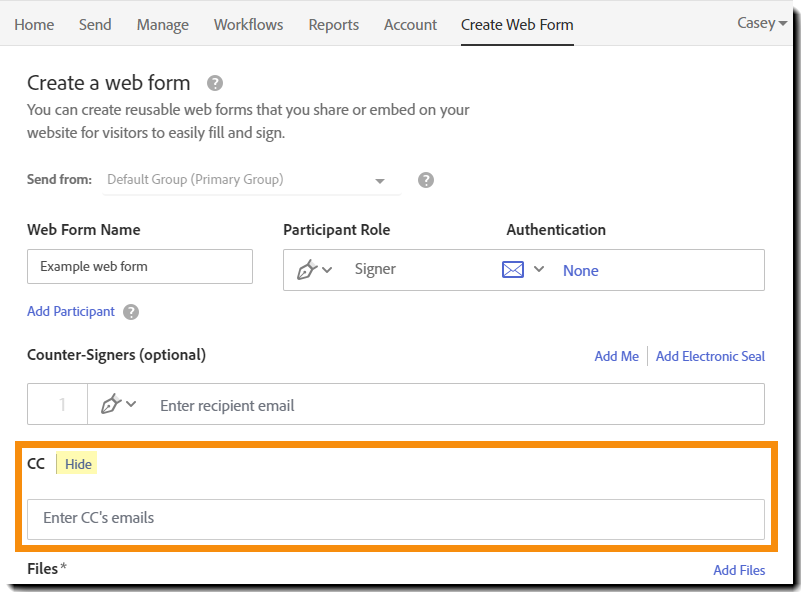Click the pen icon in Counter-Signers row
The height and width of the screenshot is (592, 801).
(111, 405)
